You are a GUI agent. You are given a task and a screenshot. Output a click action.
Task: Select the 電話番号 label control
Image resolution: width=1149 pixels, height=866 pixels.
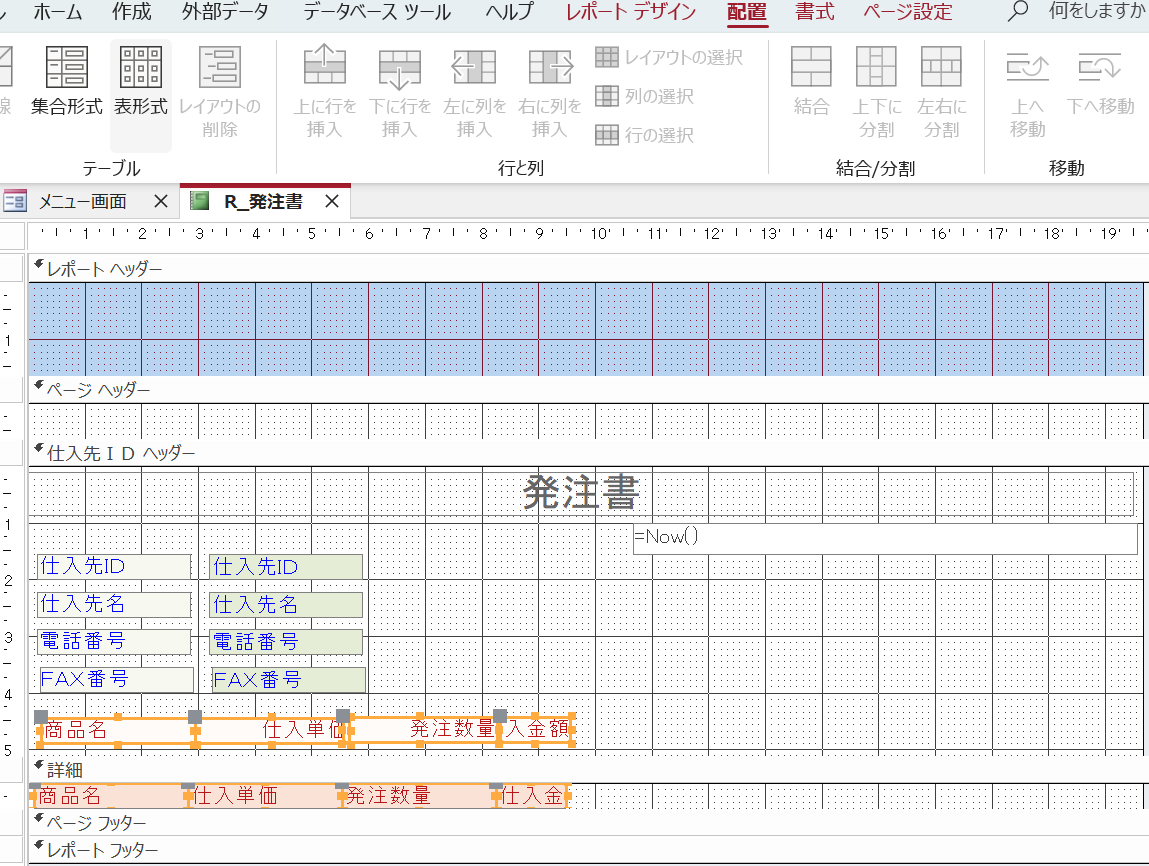pos(114,642)
